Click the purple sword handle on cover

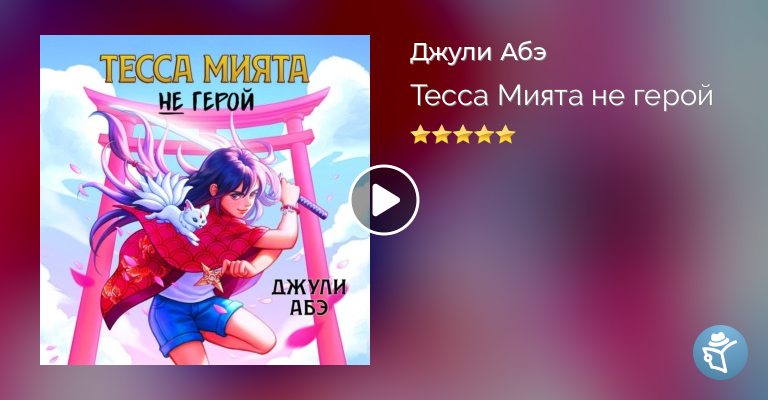point(312,207)
